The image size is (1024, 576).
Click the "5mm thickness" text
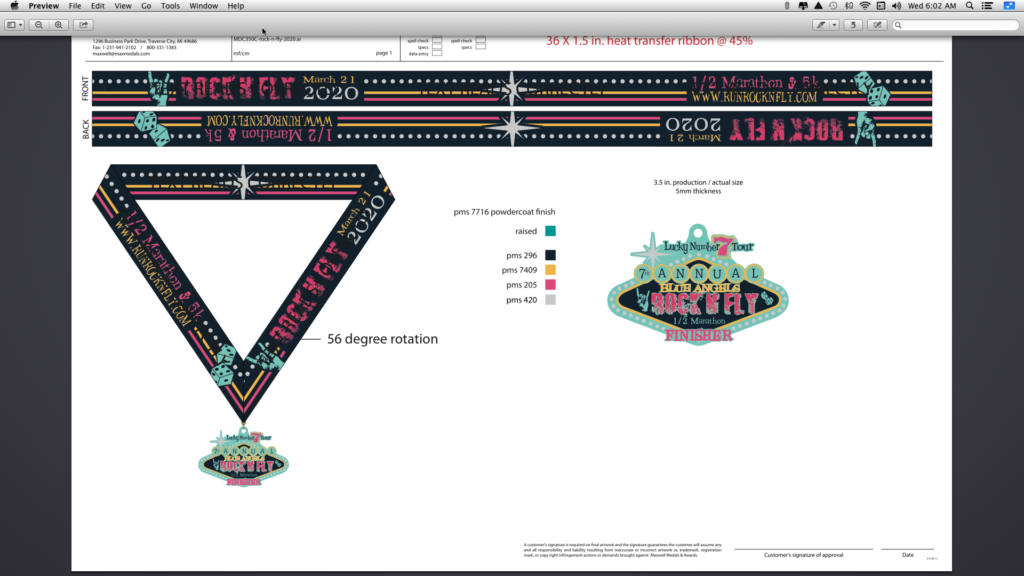click(x=698, y=191)
